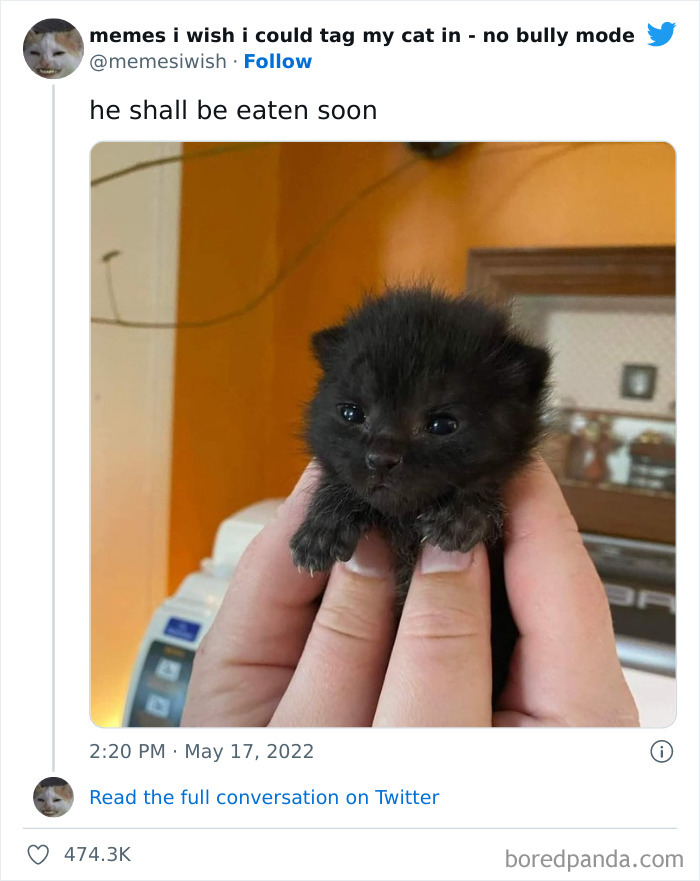Viewport: 700px width, 881px height.
Task: Click the small avatar beside the conversation link
Action: [51, 798]
